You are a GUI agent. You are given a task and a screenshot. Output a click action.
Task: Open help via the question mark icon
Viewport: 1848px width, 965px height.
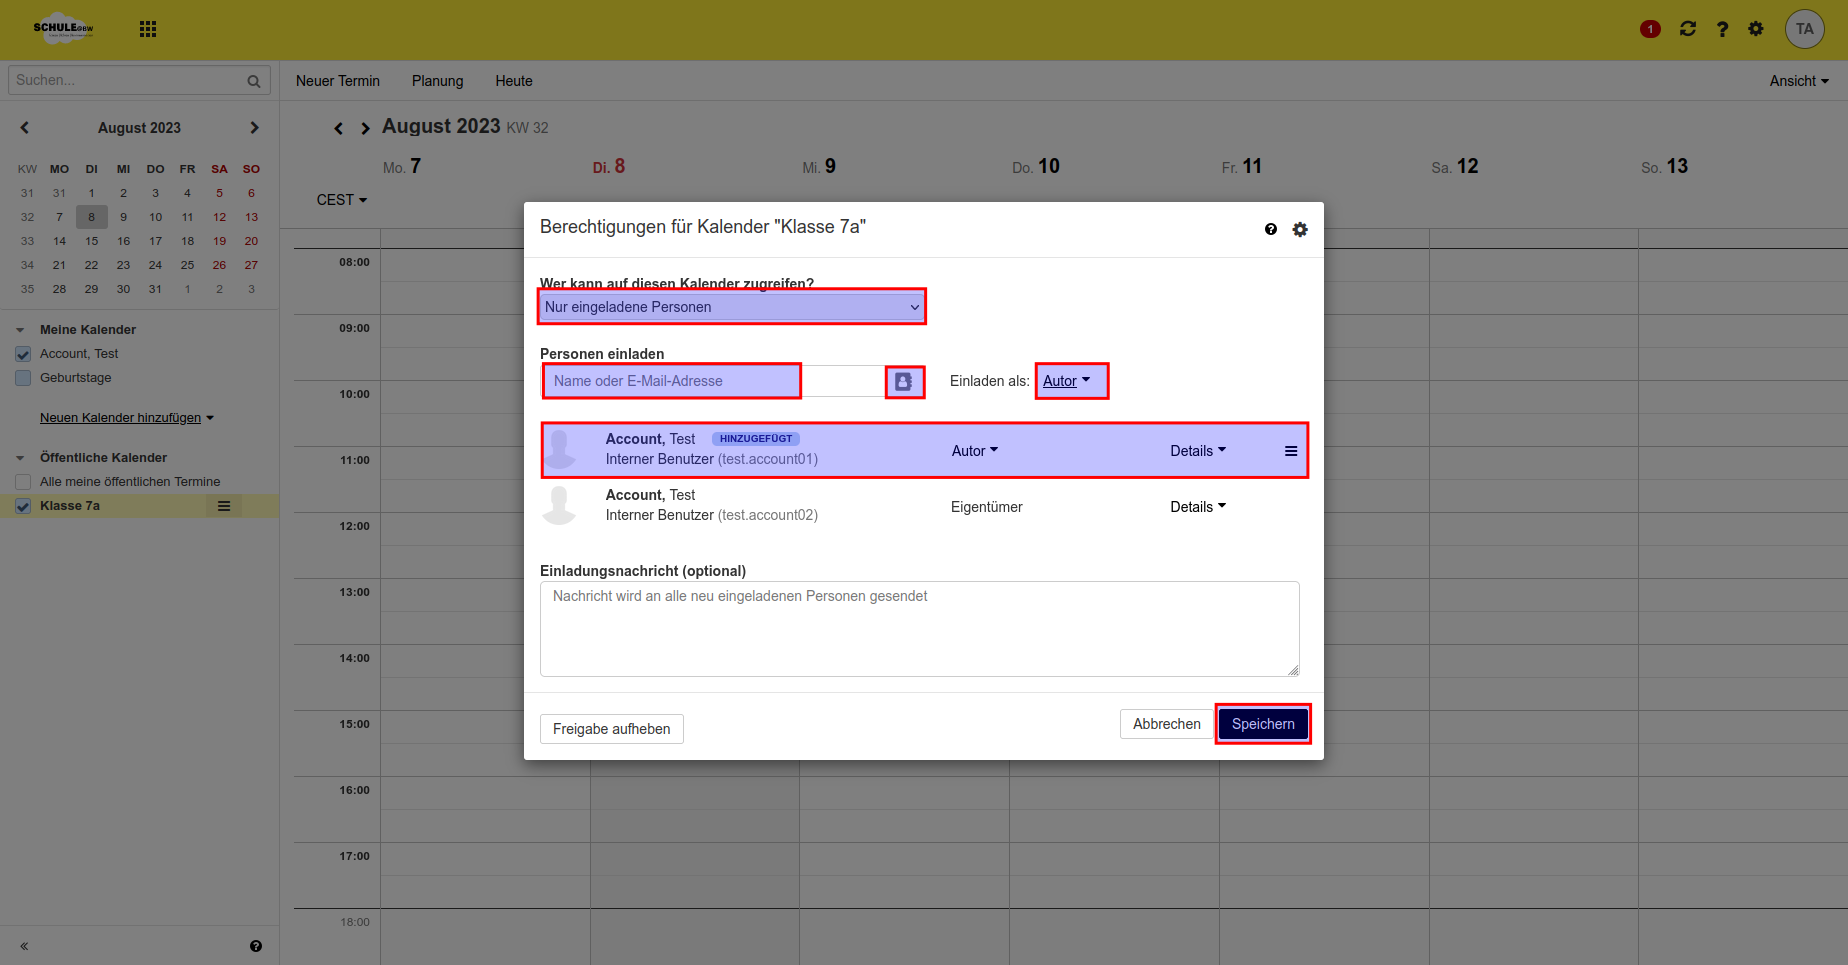point(1722,29)
